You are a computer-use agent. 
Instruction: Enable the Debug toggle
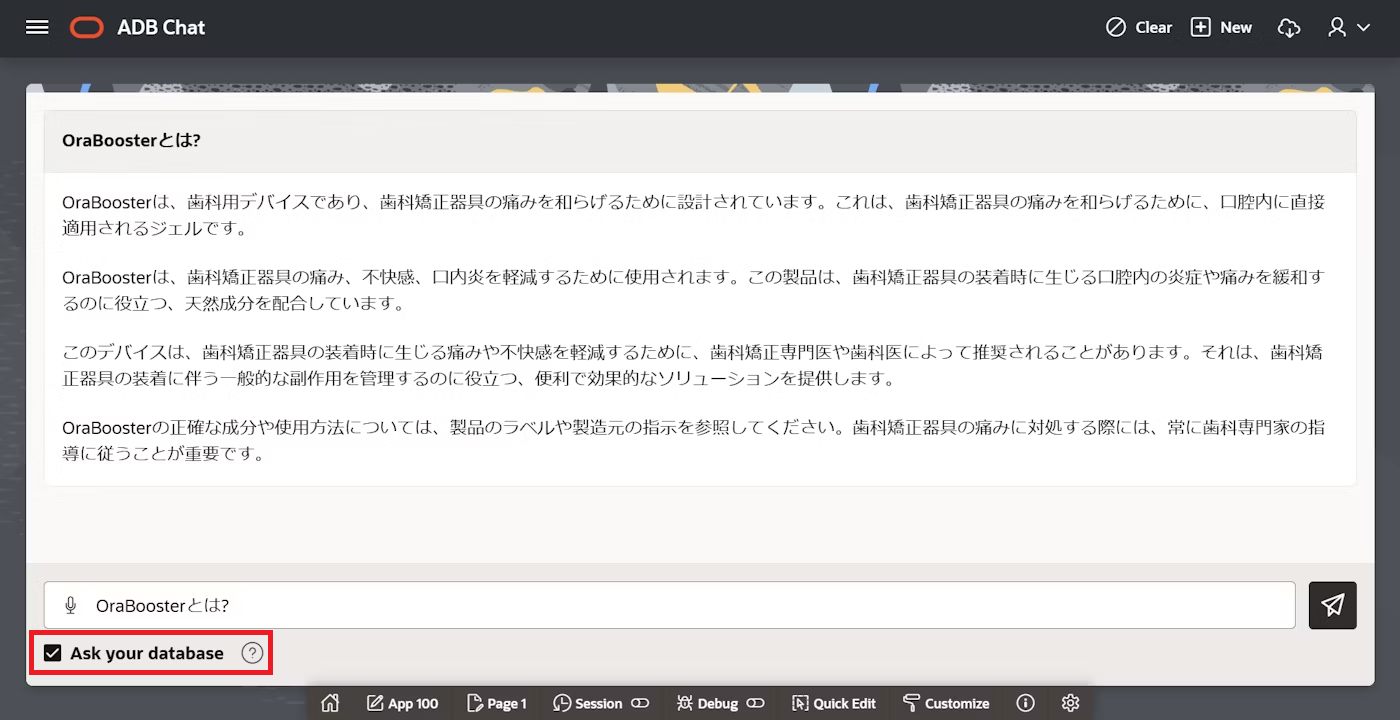coord(757,703)
